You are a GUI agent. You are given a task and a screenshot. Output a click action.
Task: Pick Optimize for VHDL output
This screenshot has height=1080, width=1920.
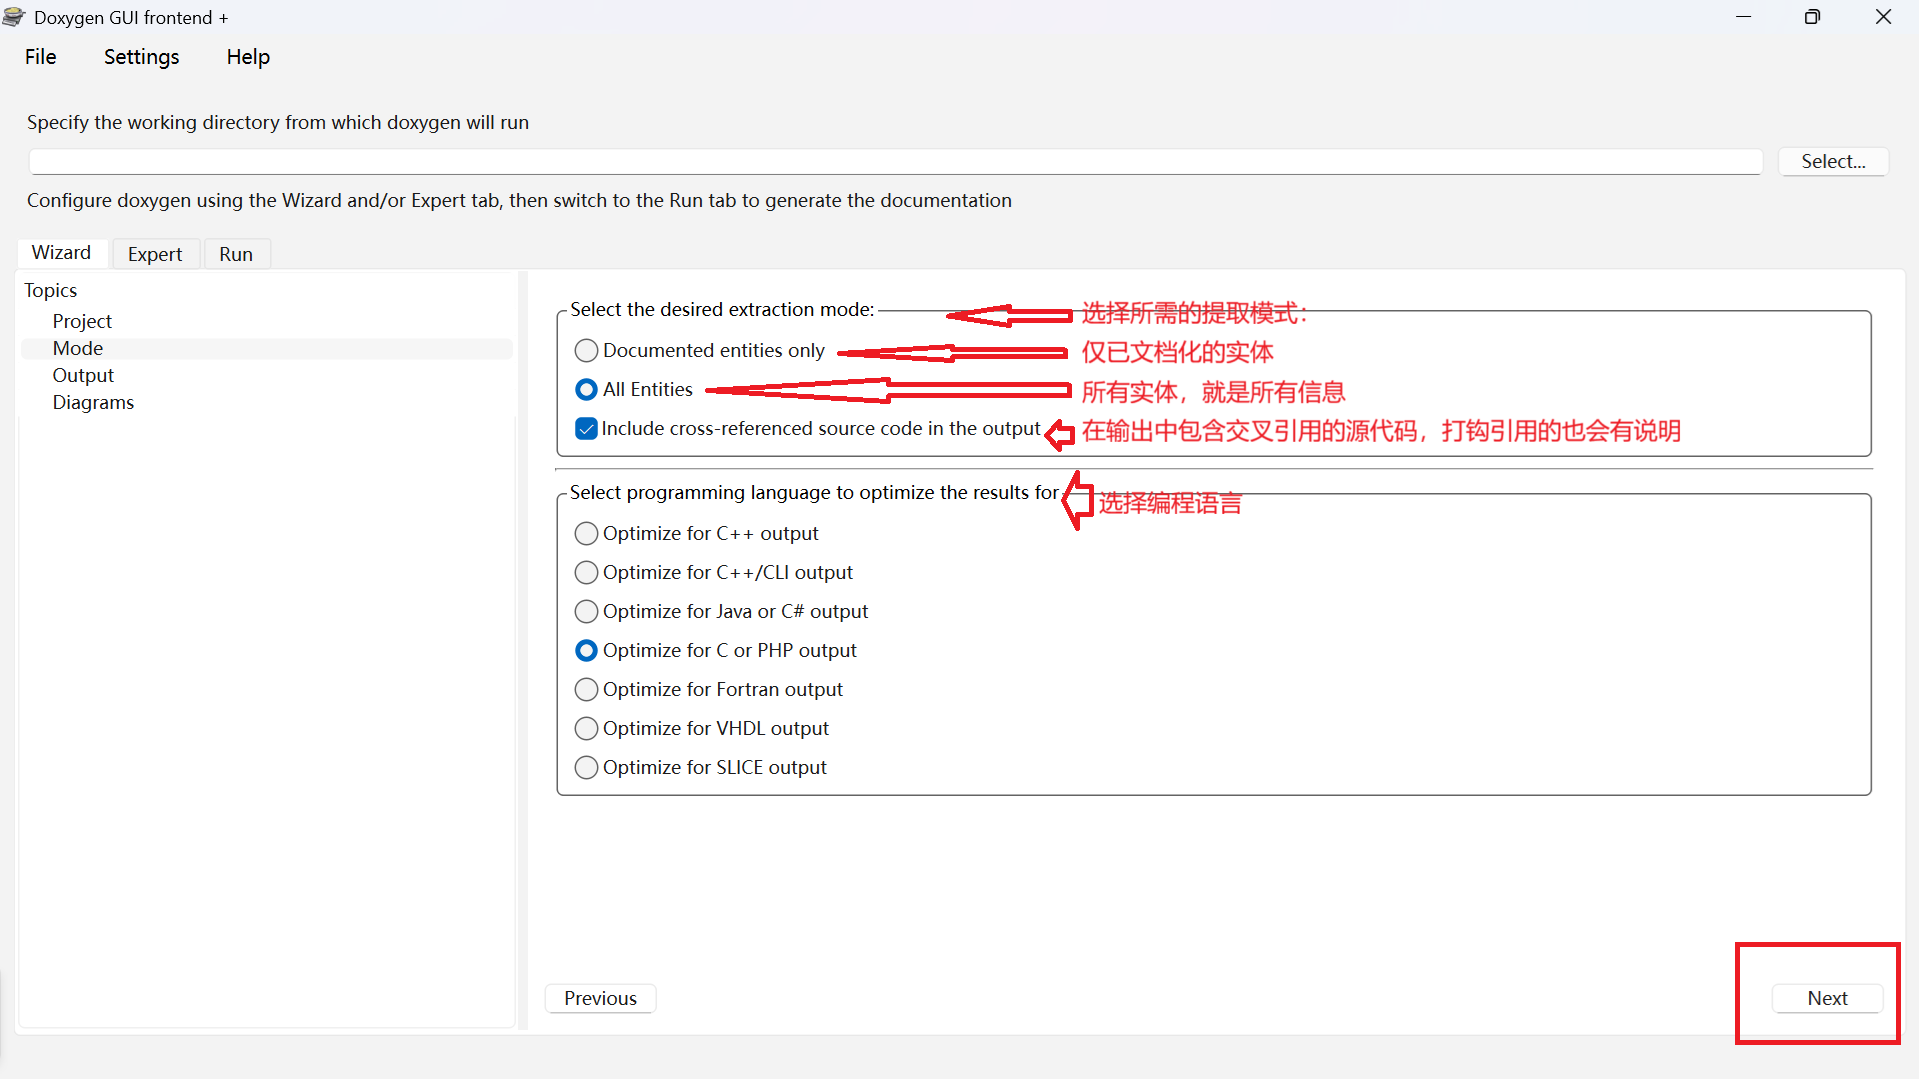coord(587,729)
